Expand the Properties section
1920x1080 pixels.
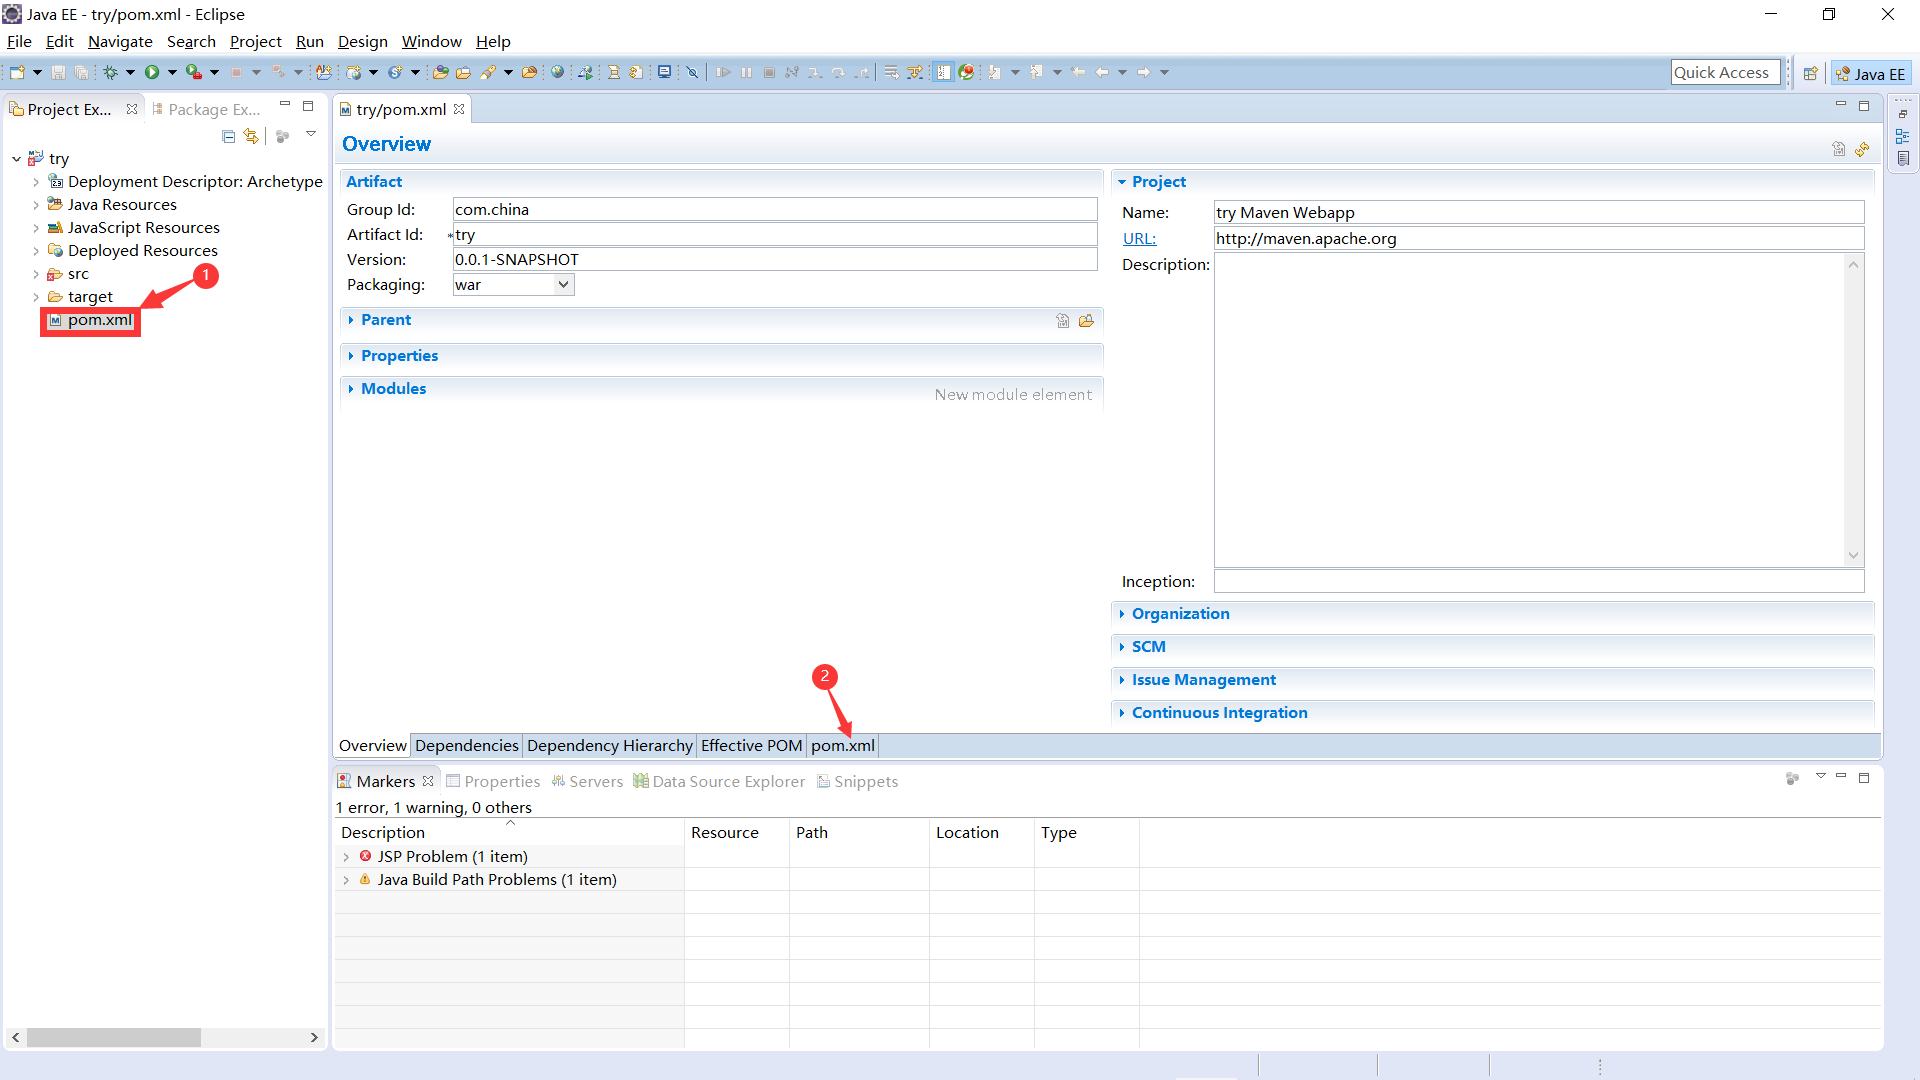pos(399,355)
